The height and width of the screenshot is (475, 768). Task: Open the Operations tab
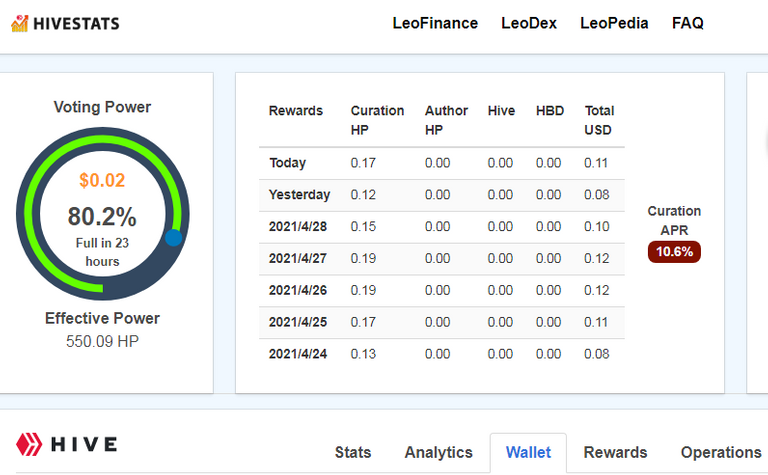(x=721, y=452)
